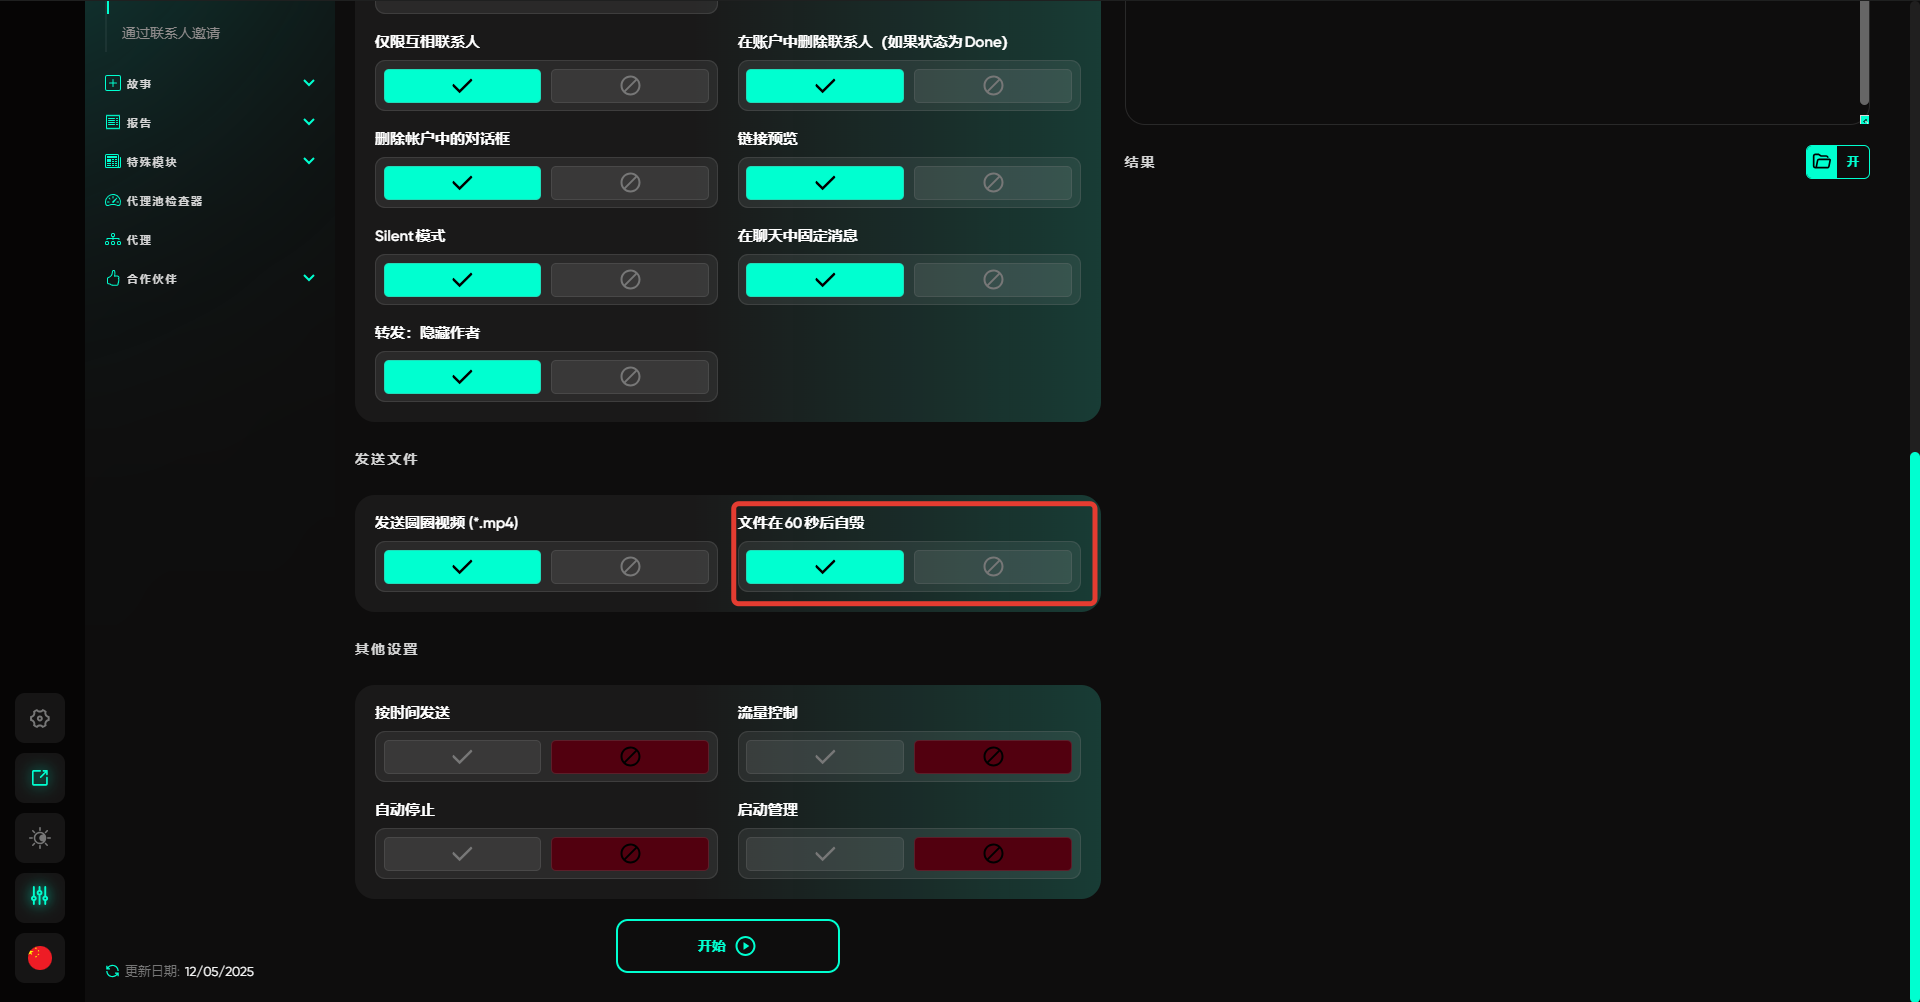Click the refresh icon beside 更新日期
The image size is (1920, 1002).
pyautogui.click(x=112, y=971)
